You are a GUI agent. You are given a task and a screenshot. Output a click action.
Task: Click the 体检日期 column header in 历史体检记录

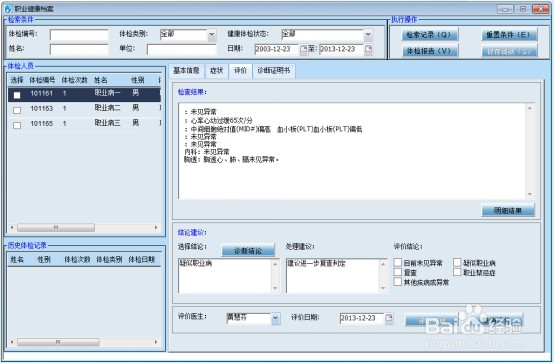click(142, 259)
